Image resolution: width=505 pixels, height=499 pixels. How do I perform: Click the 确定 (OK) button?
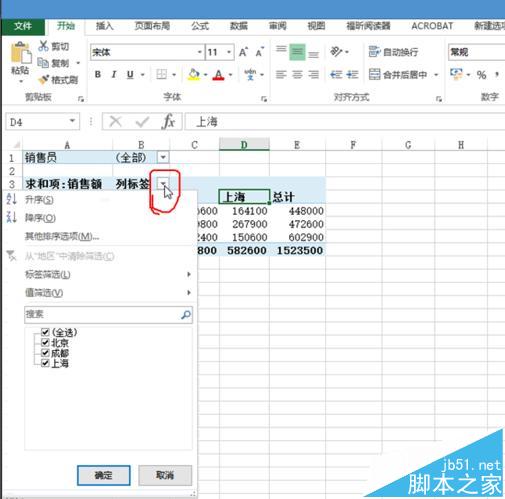pyautogui.click(x=104, y=475)
